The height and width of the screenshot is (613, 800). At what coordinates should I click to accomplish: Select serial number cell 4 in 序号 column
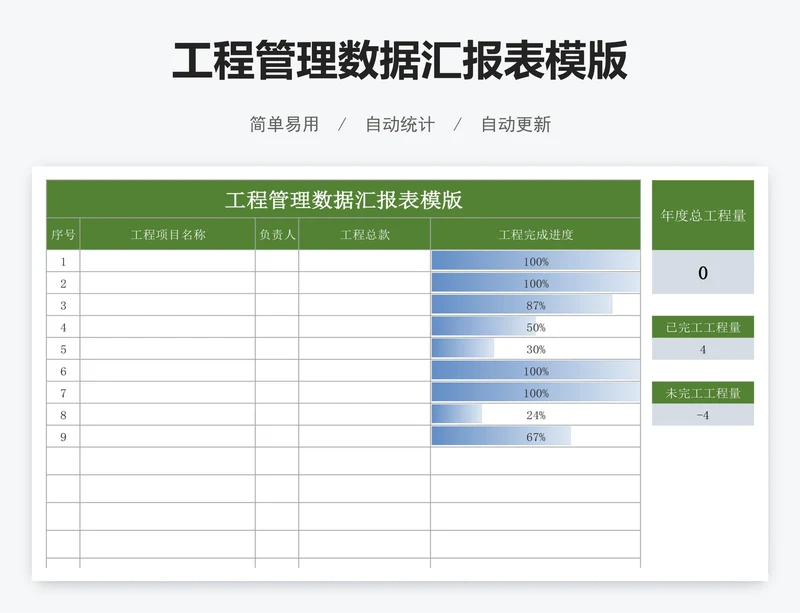(x=63, y=327)
